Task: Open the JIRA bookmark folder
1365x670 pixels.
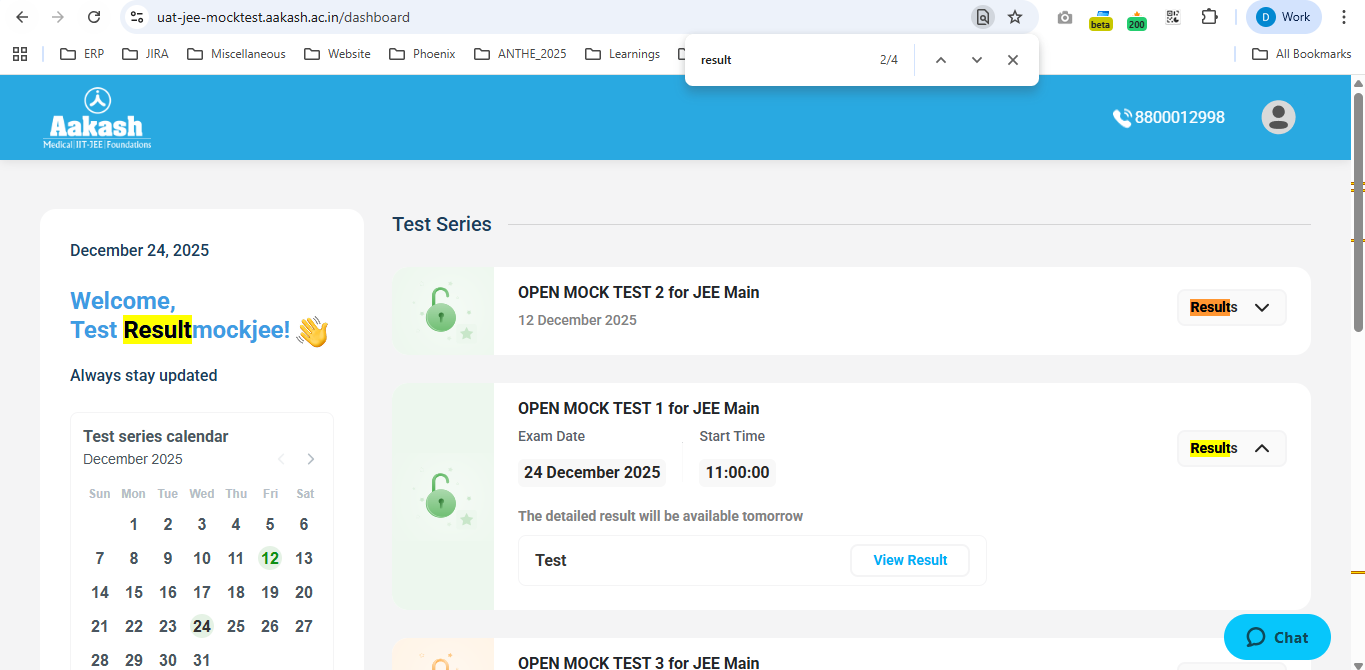Action: 145,54
